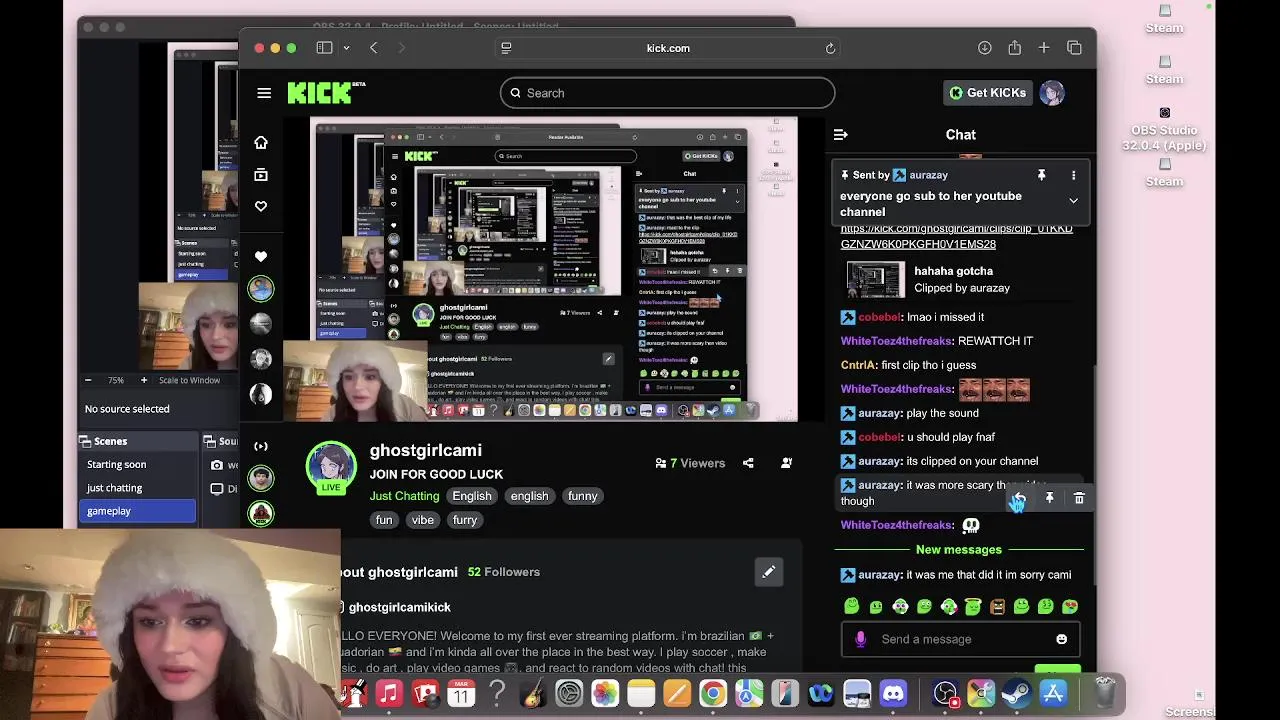Open Scale to Window menu in OBS
1280x720 pixels.
coord(189,380)
